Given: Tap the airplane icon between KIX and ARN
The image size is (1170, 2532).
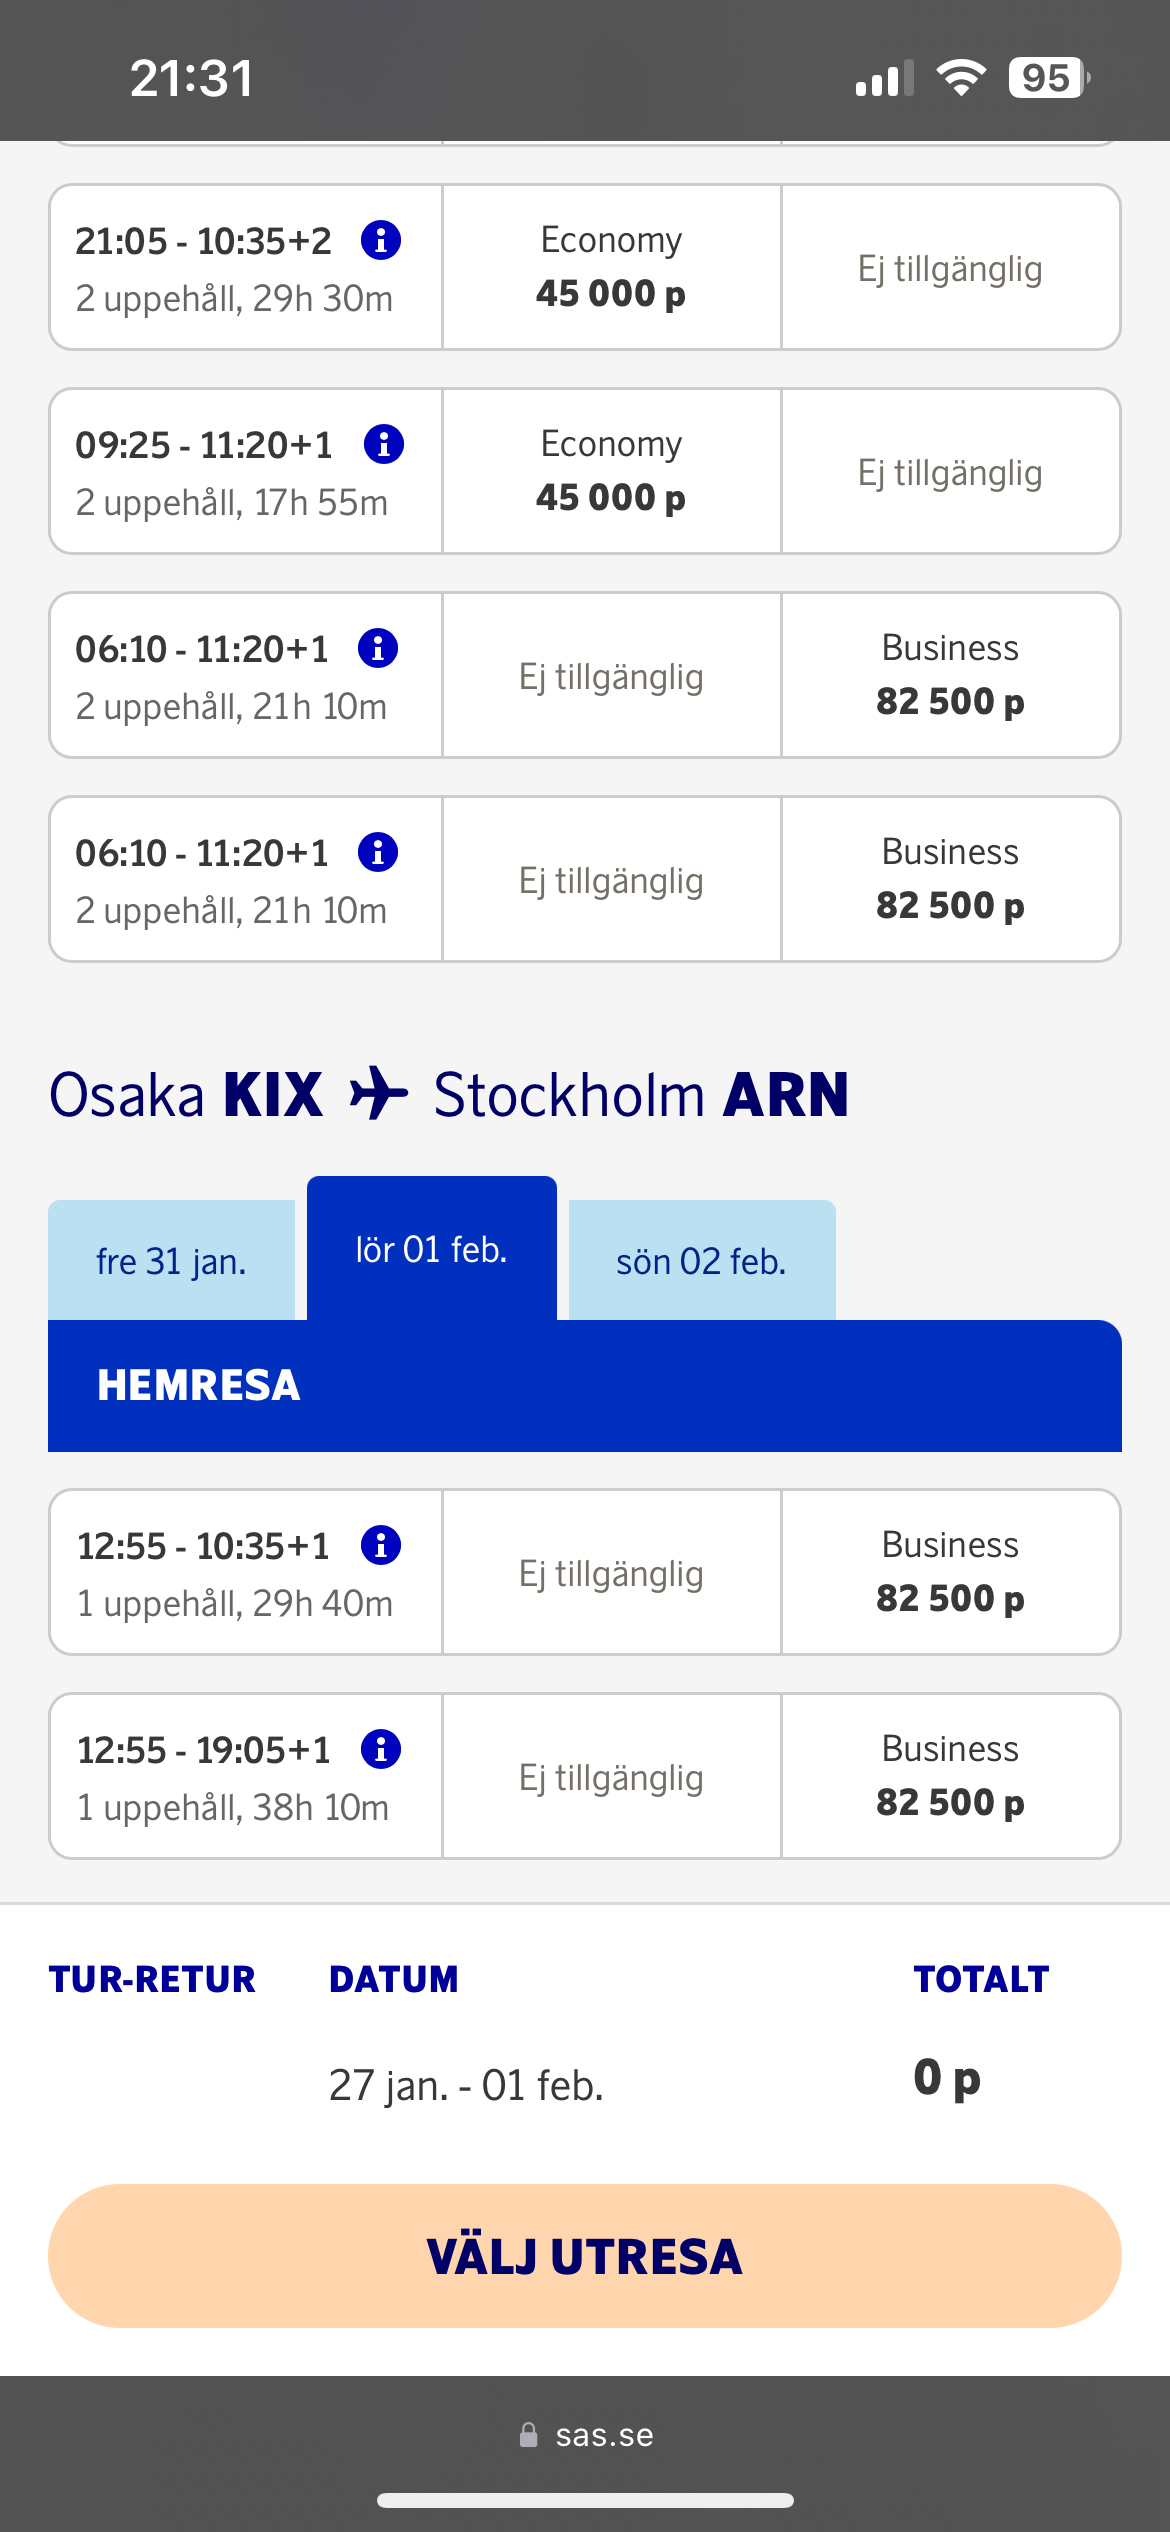Looking at the screenshot, I should (x=378, y=1093).
